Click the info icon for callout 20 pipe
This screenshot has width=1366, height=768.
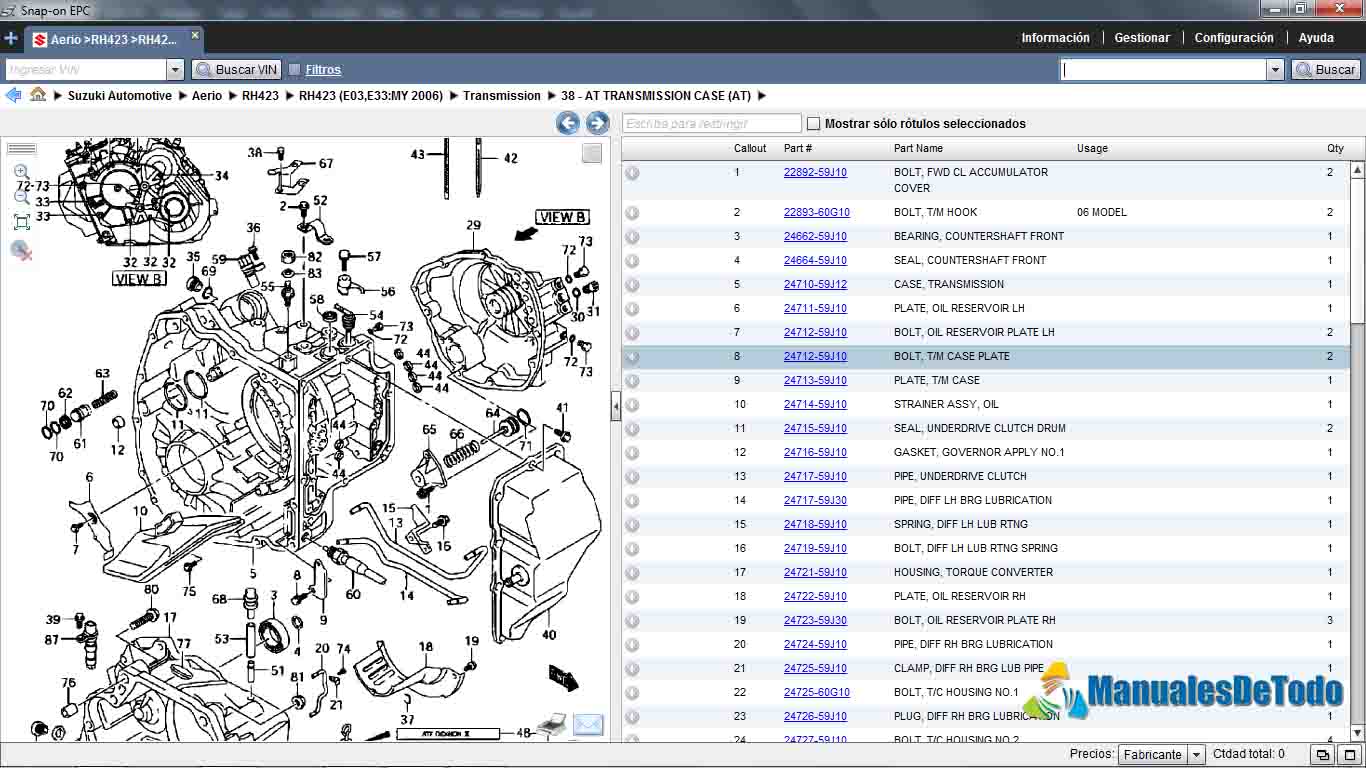pyautogui.click(x=632, y=645)
